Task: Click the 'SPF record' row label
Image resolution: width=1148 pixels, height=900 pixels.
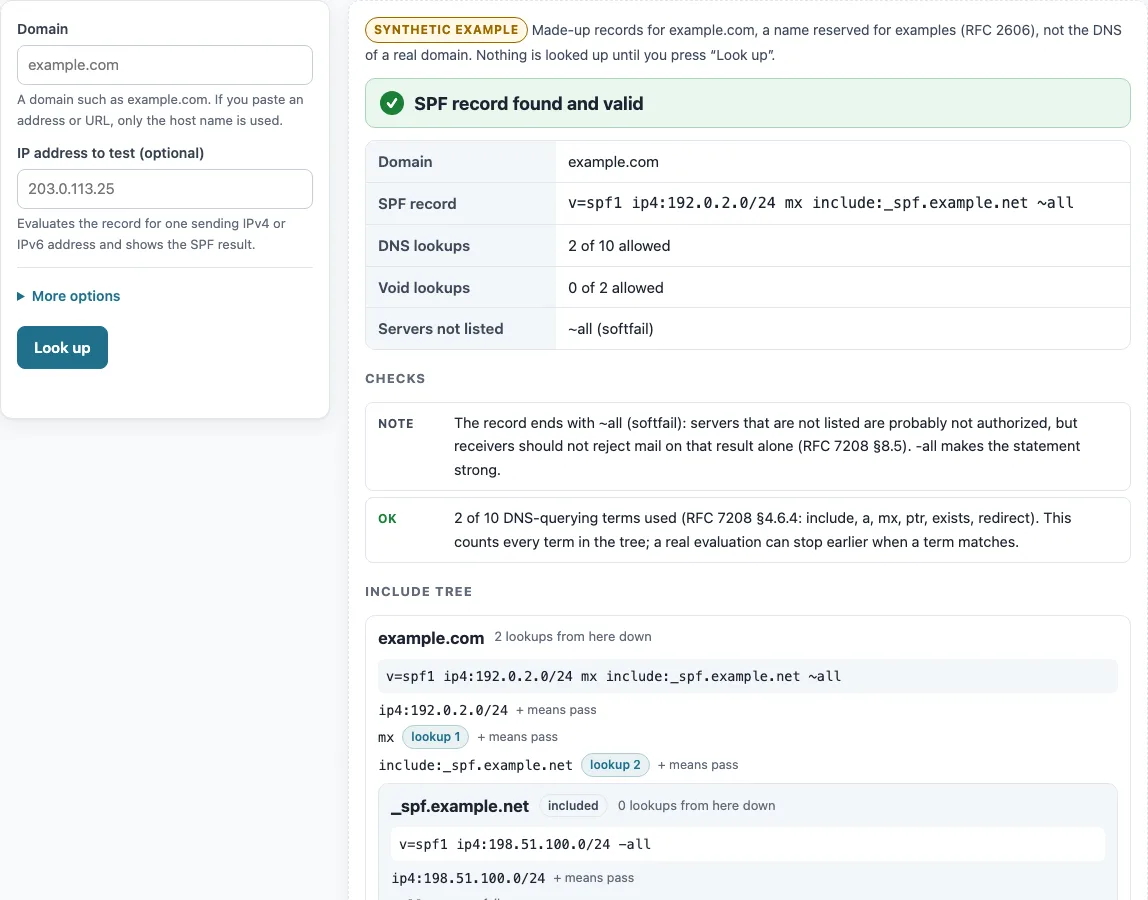Action: coord(417,204)
